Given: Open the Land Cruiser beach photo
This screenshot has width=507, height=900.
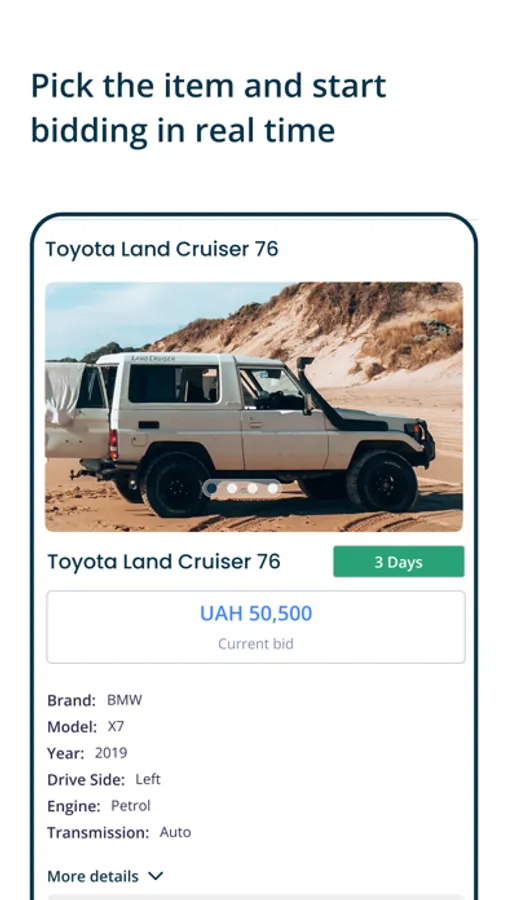Looking at the screenshot, I should (x=254, y=406).
